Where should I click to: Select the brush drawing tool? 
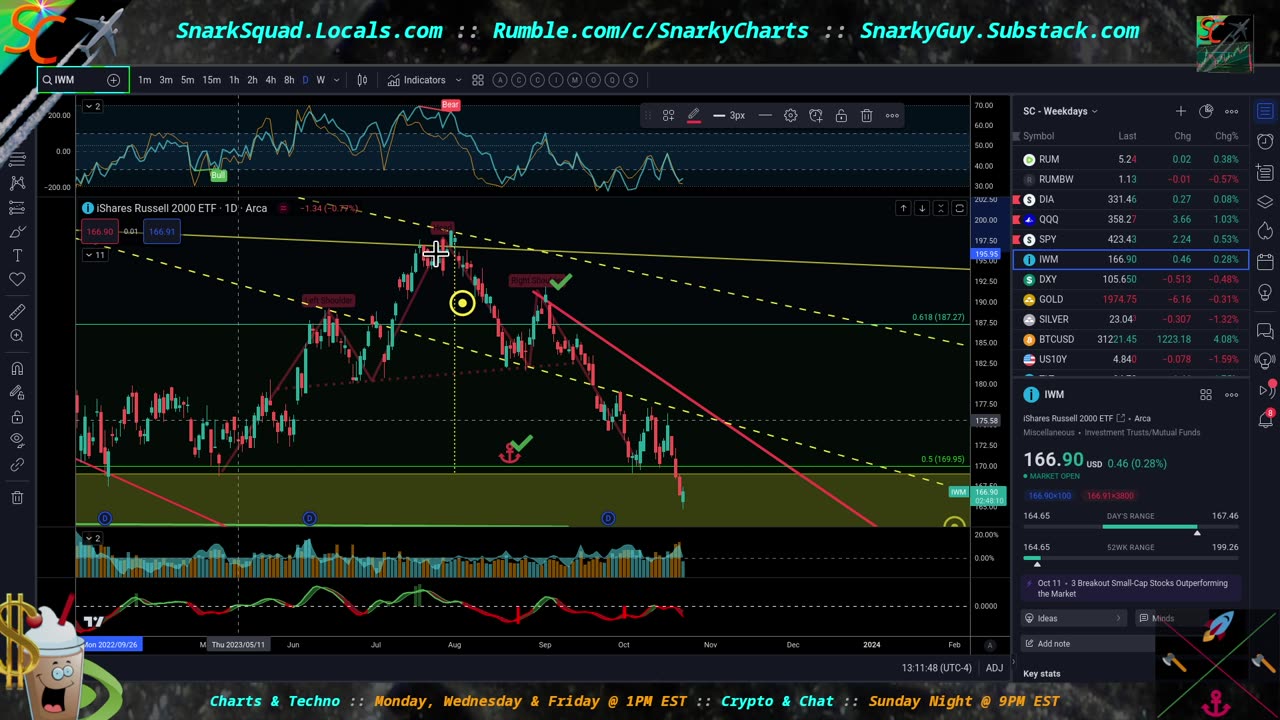[x=17, y=231]
